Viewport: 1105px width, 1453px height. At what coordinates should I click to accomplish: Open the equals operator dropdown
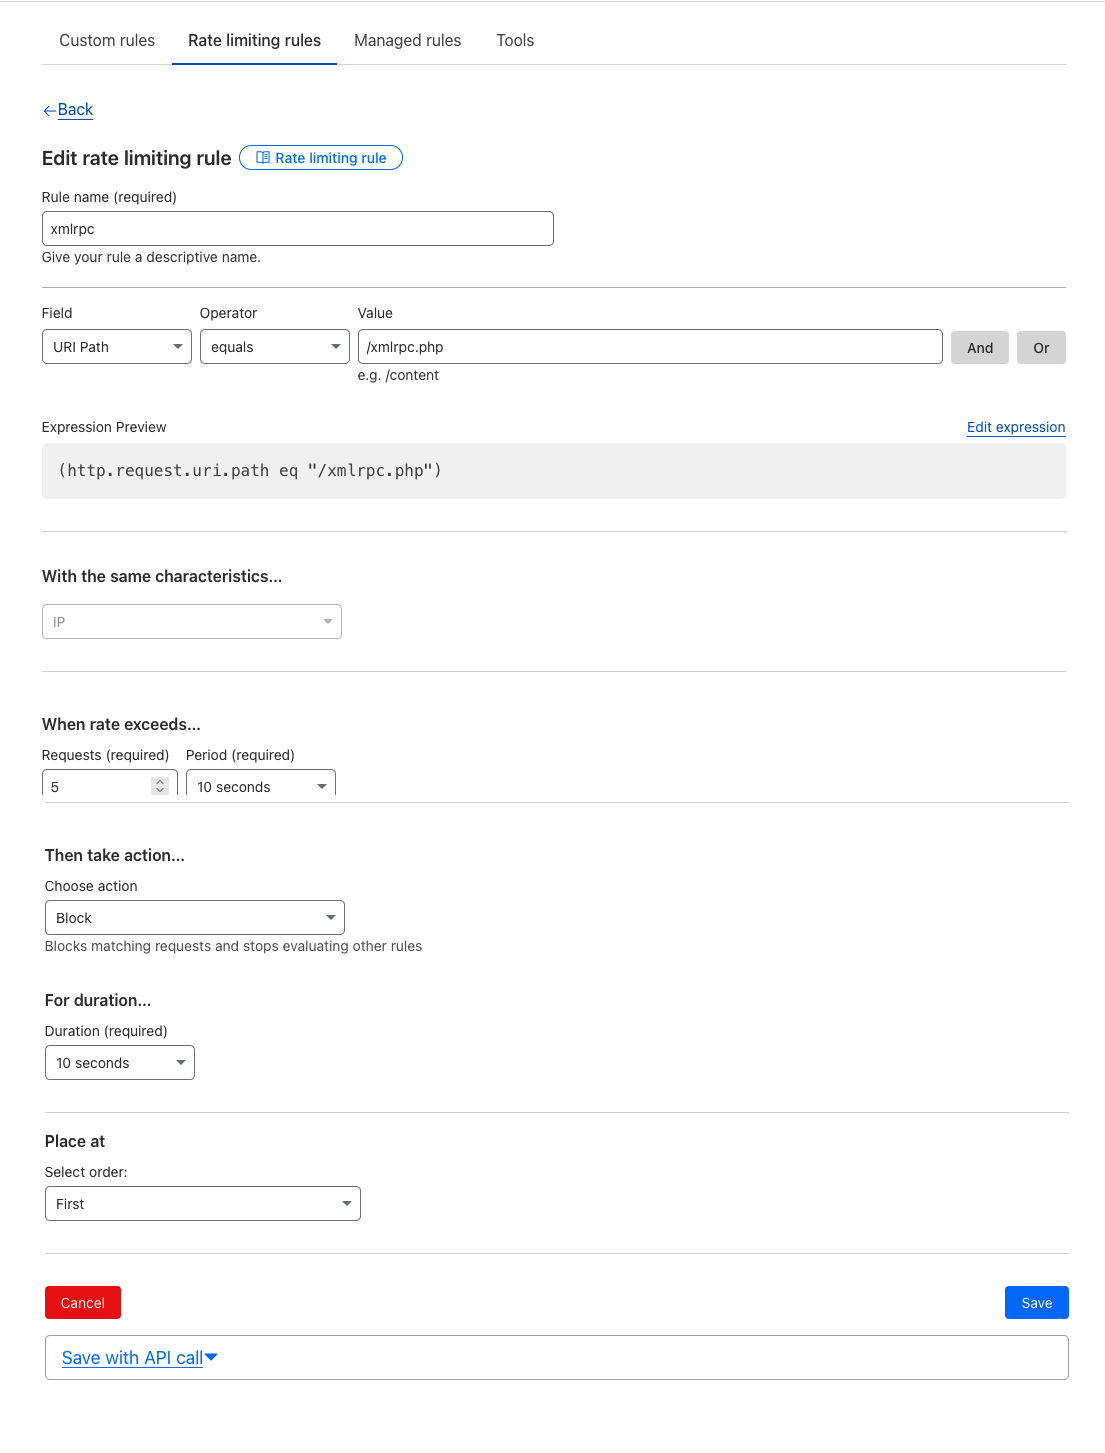275,347
